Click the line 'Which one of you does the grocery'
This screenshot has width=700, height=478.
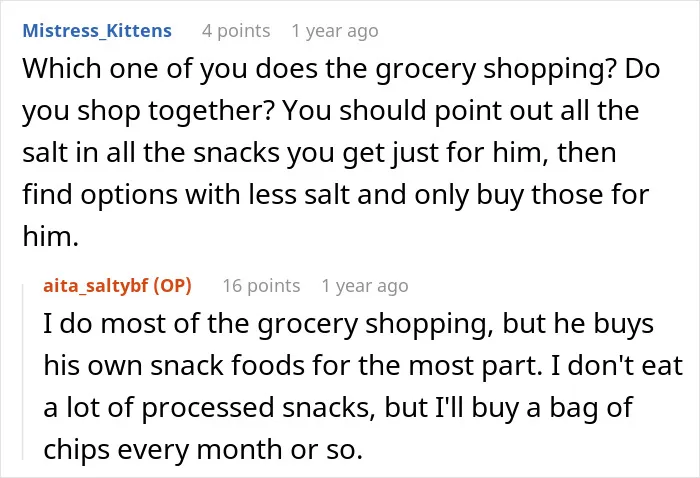[x=249, y=69]
